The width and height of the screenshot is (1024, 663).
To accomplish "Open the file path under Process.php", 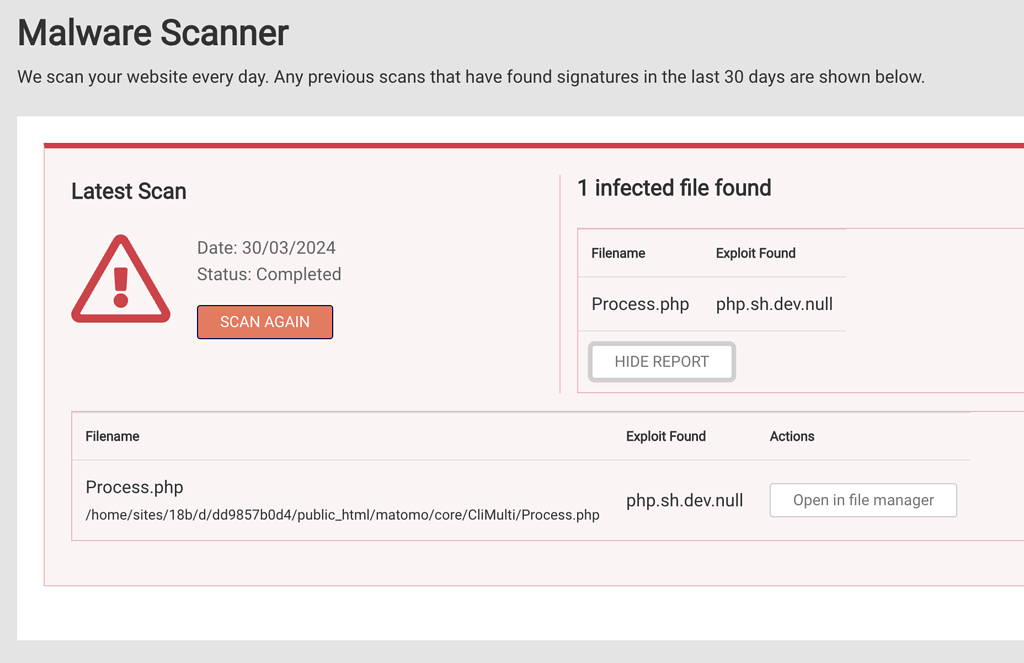I will click(x=341, y=515).
